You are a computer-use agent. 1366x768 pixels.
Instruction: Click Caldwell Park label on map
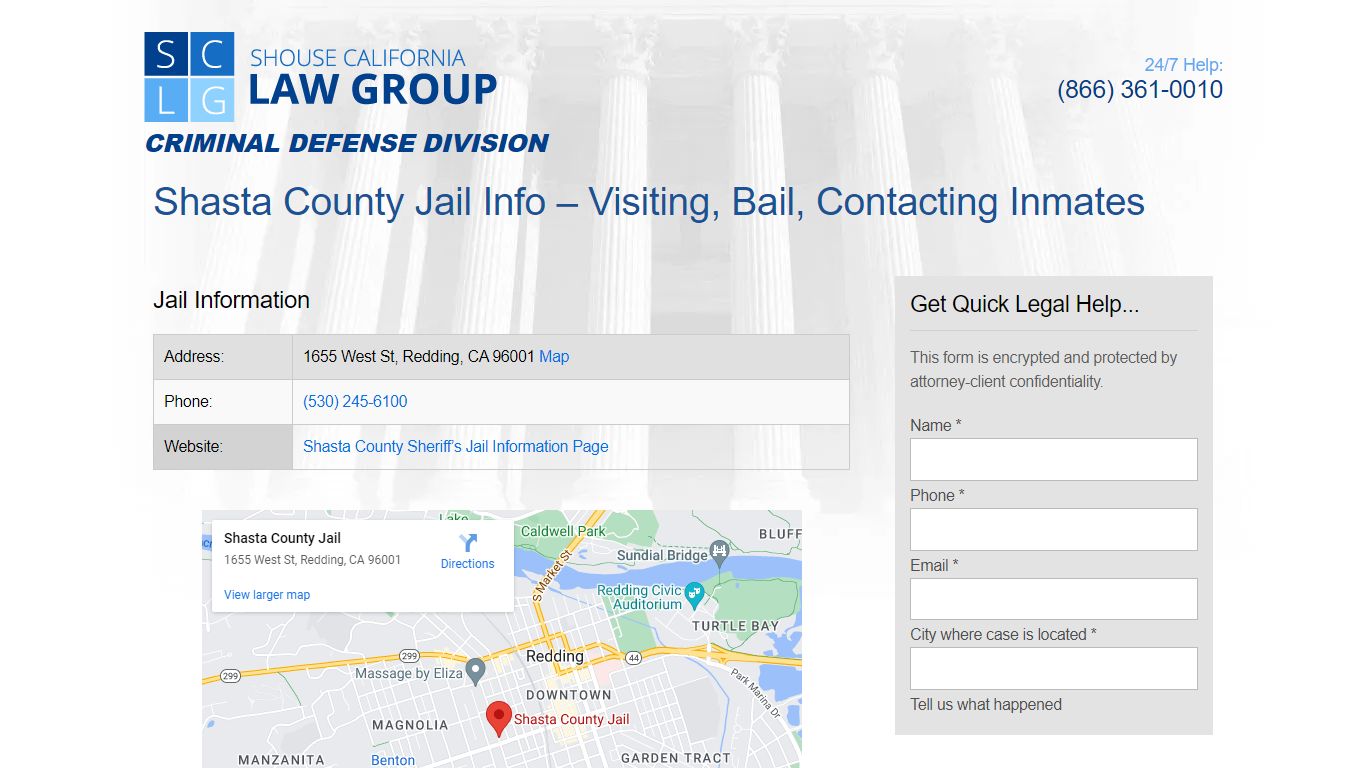(563, 531)
